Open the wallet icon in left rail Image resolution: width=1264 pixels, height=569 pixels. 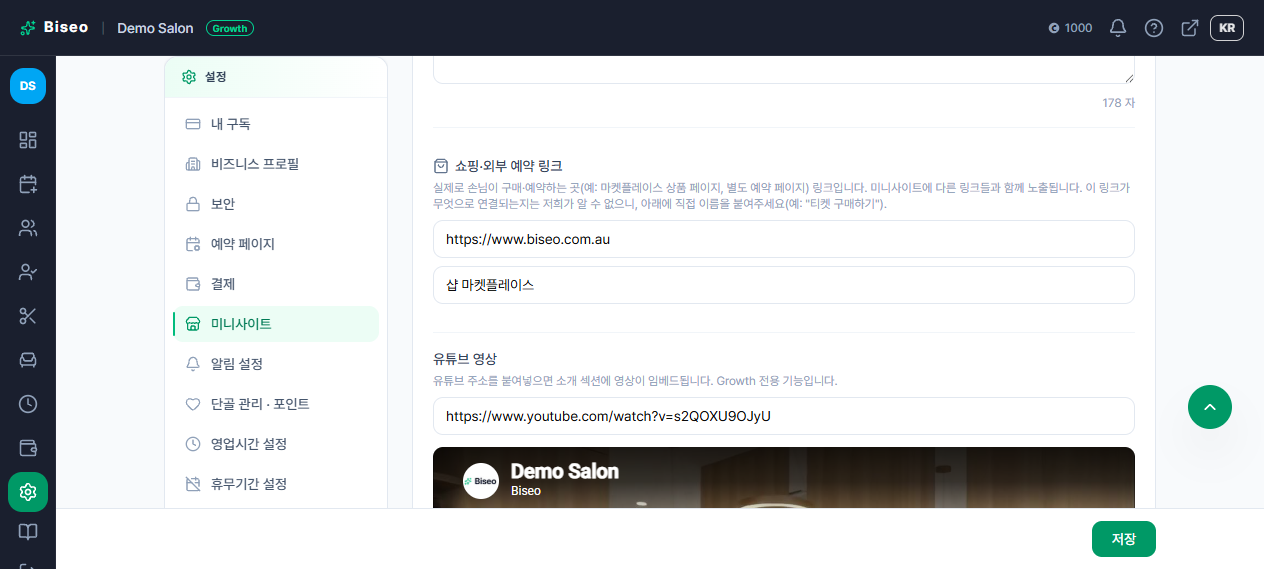tap(28, 448)
